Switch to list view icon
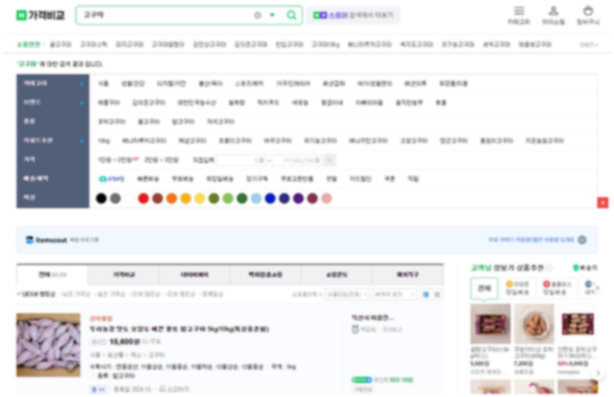 tap(426, 294)
